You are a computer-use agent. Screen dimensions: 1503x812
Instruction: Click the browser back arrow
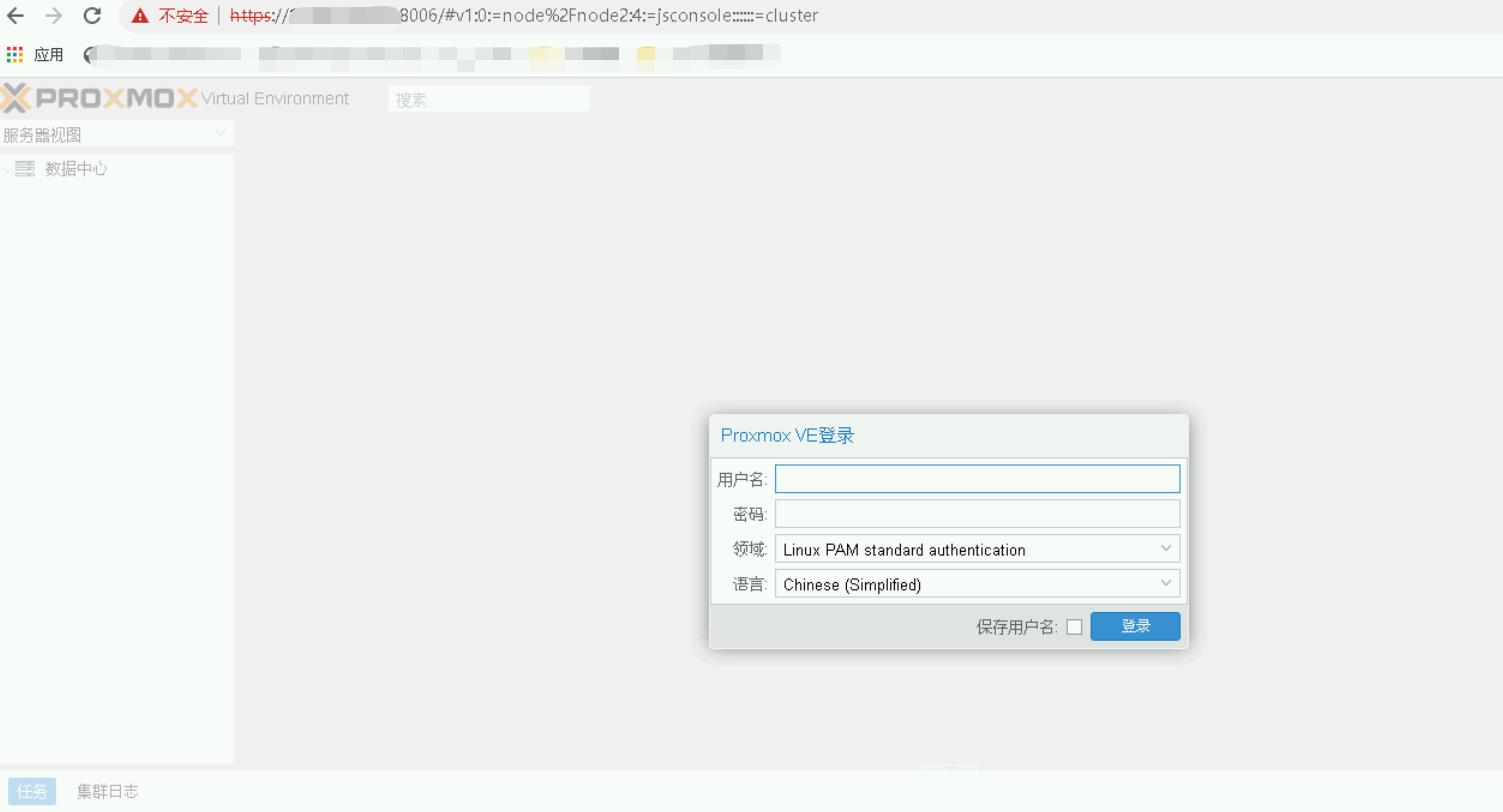[16, 15]
